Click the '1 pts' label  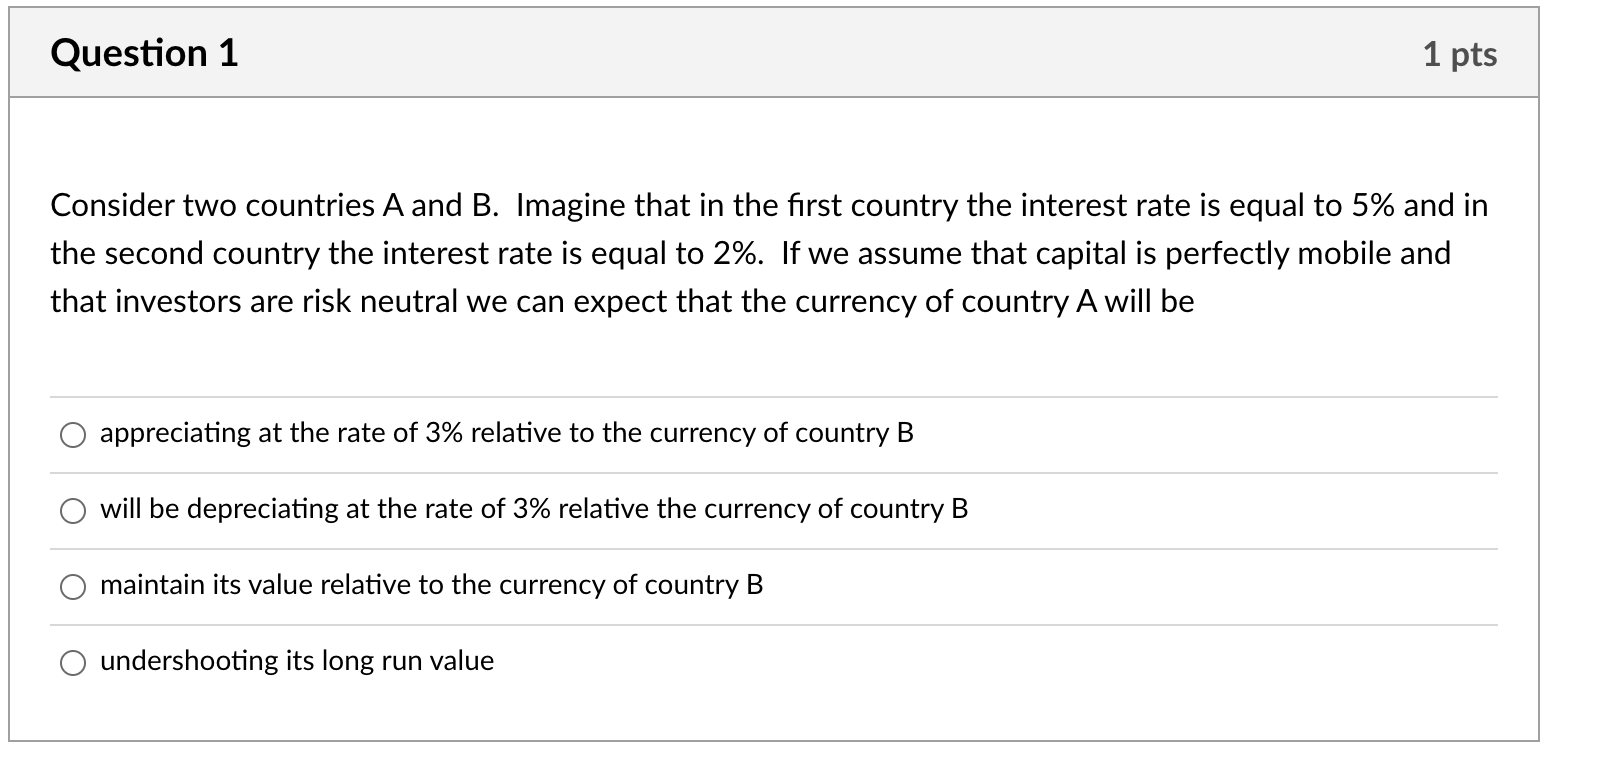point(1462,55)
